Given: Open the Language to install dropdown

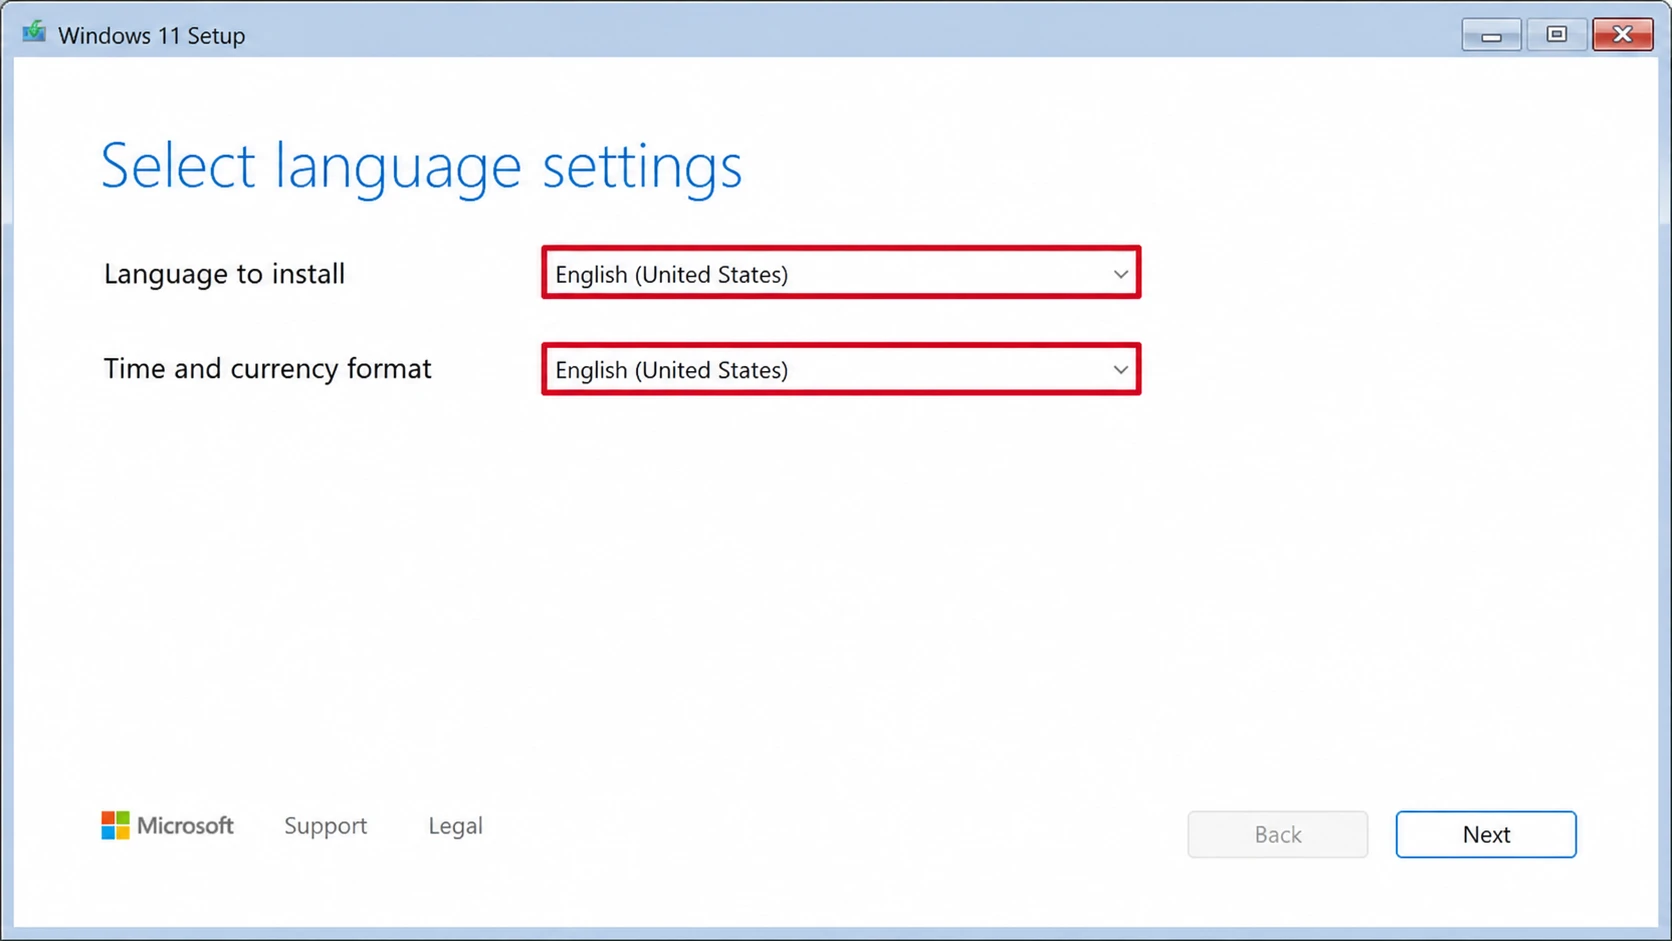Looking at the screenshot, I should [840, 273].
